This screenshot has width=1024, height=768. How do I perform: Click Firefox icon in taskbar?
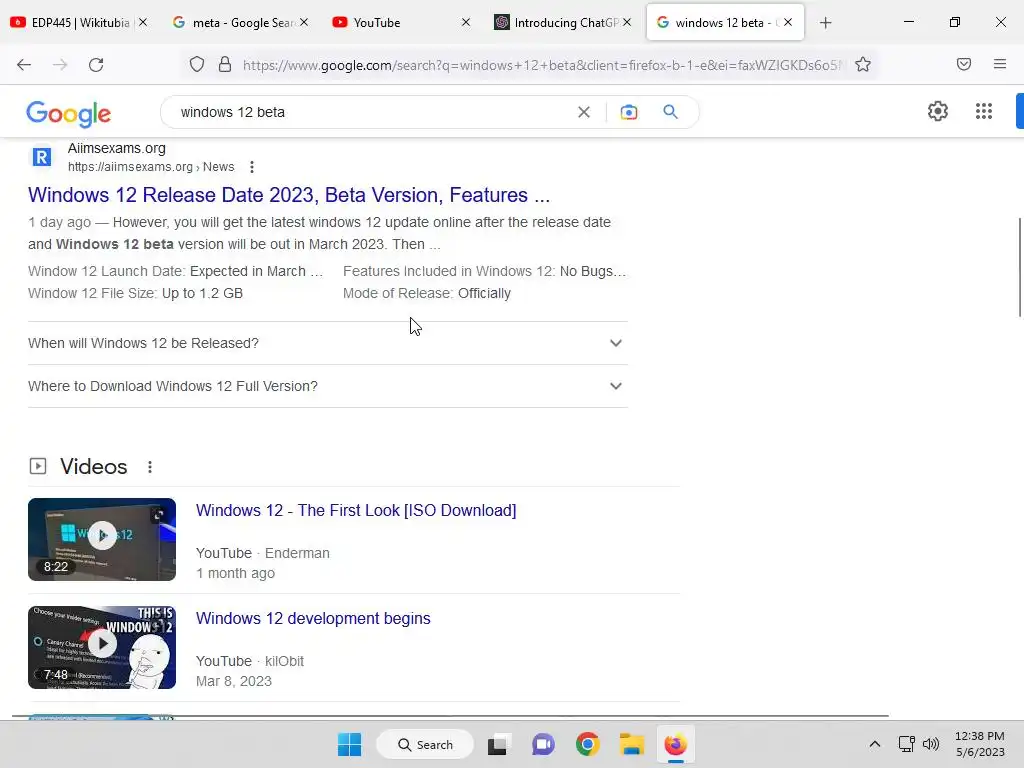click(675, 744)
